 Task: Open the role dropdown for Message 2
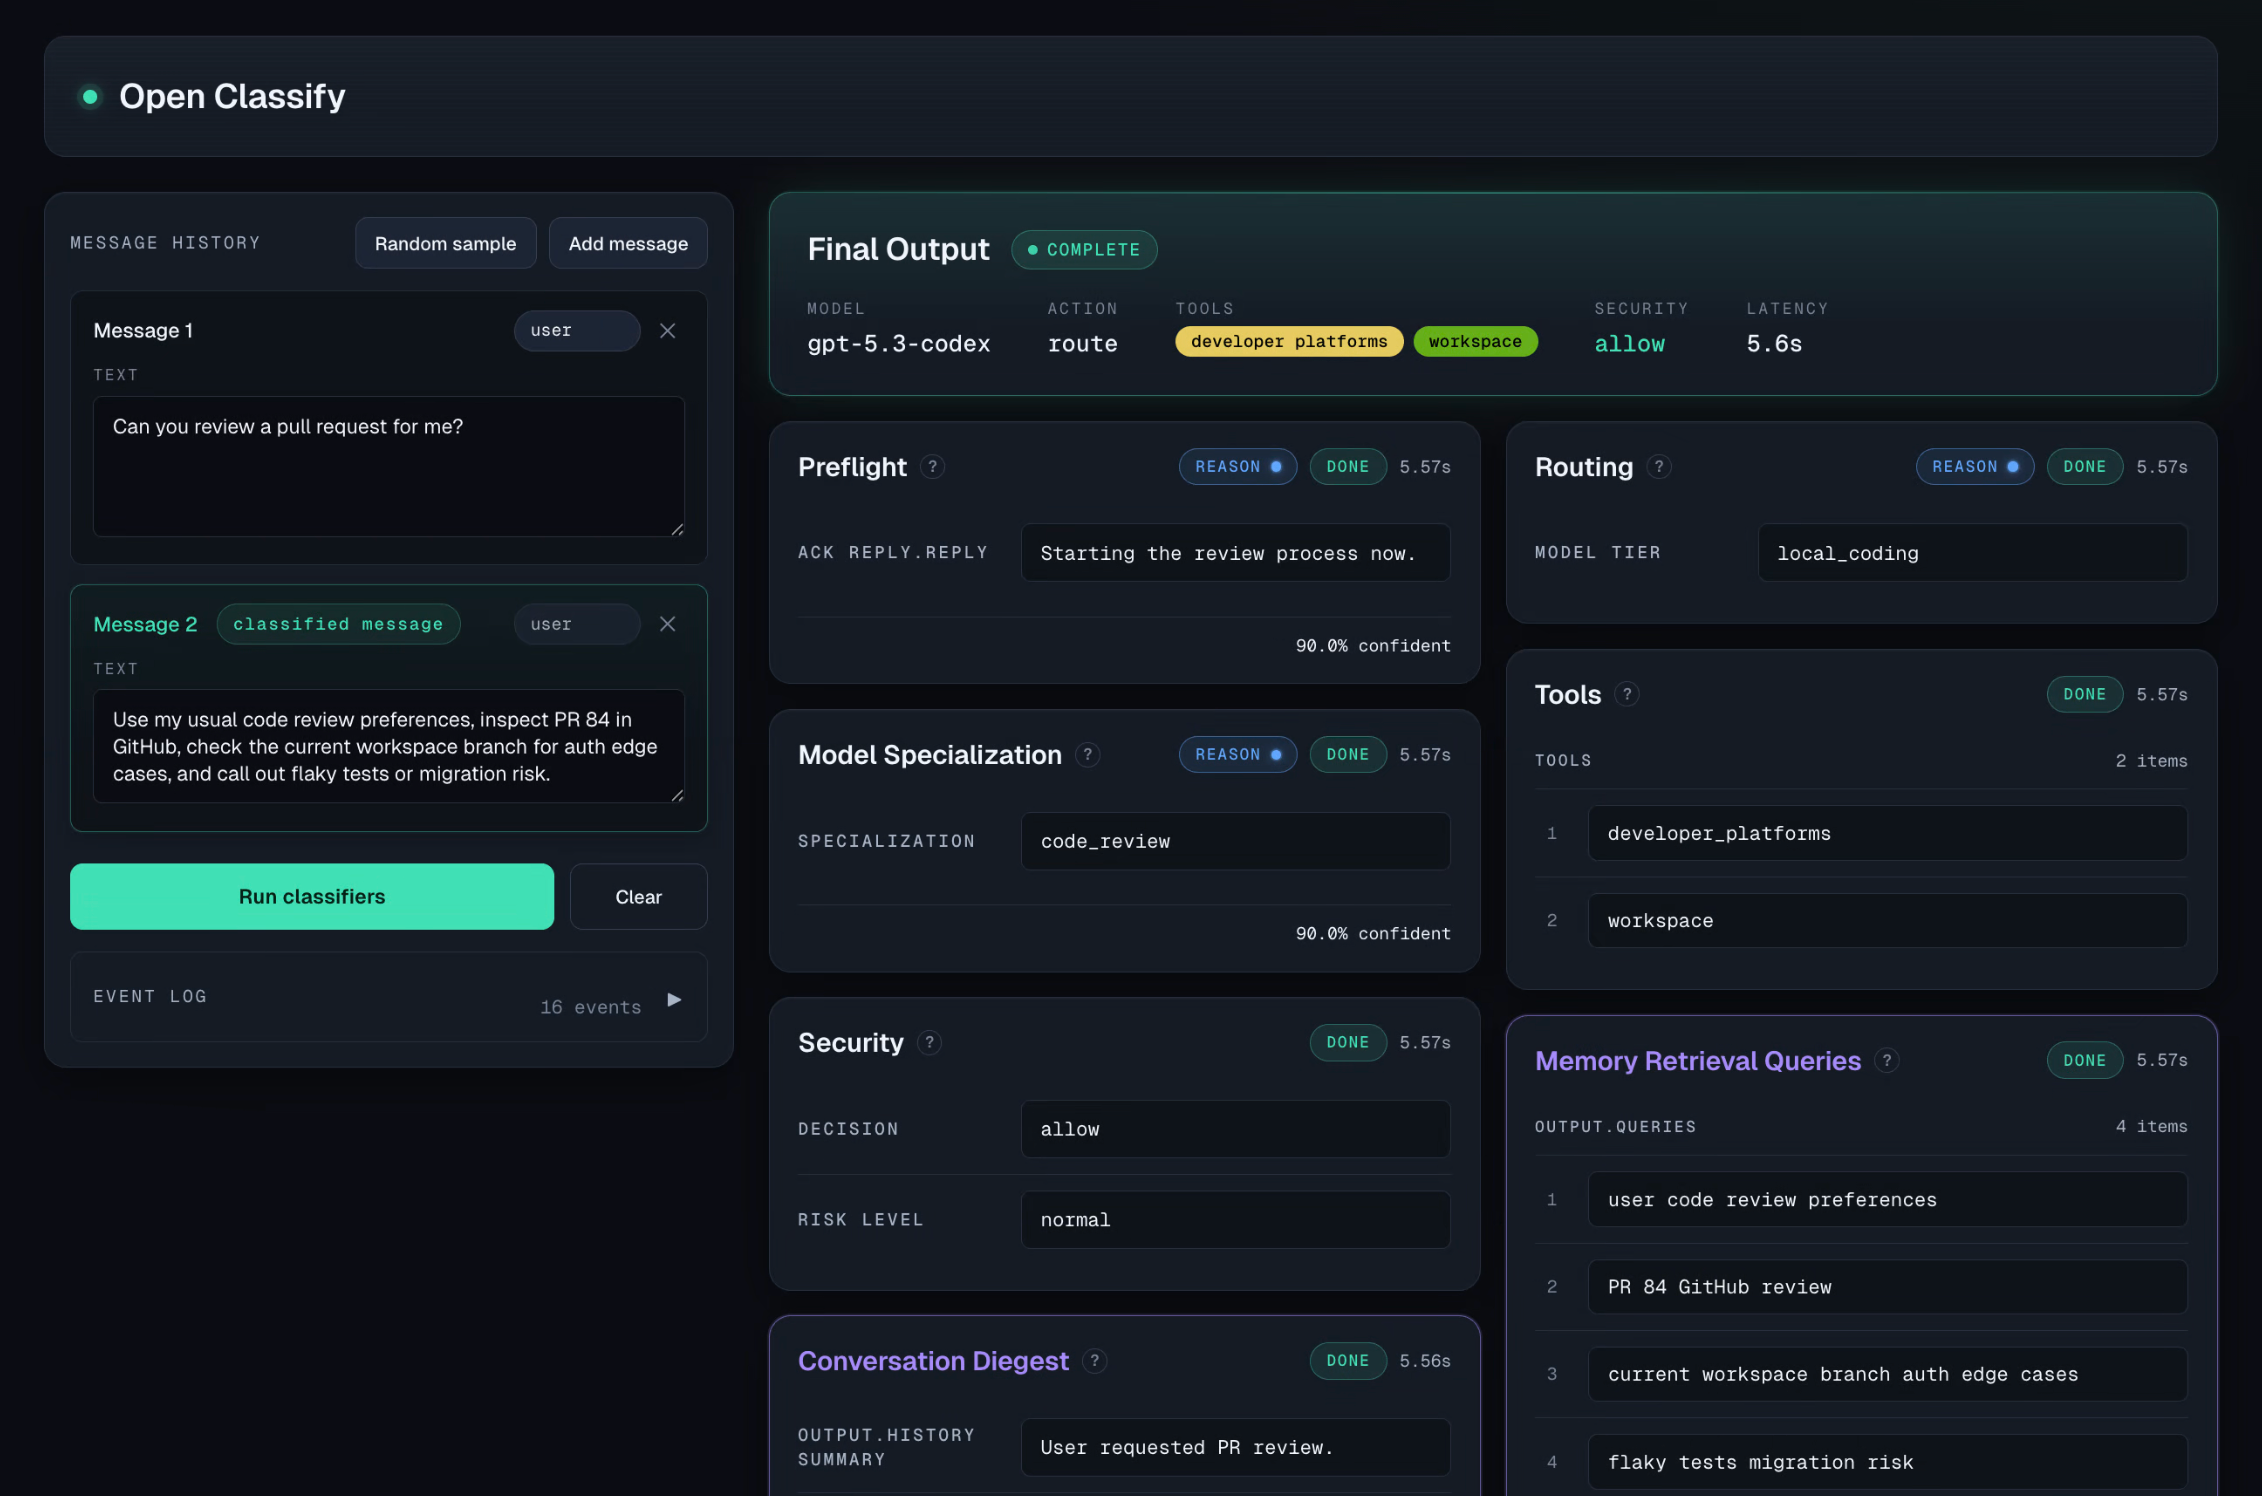pyautogui.click(x=577, y=624)
